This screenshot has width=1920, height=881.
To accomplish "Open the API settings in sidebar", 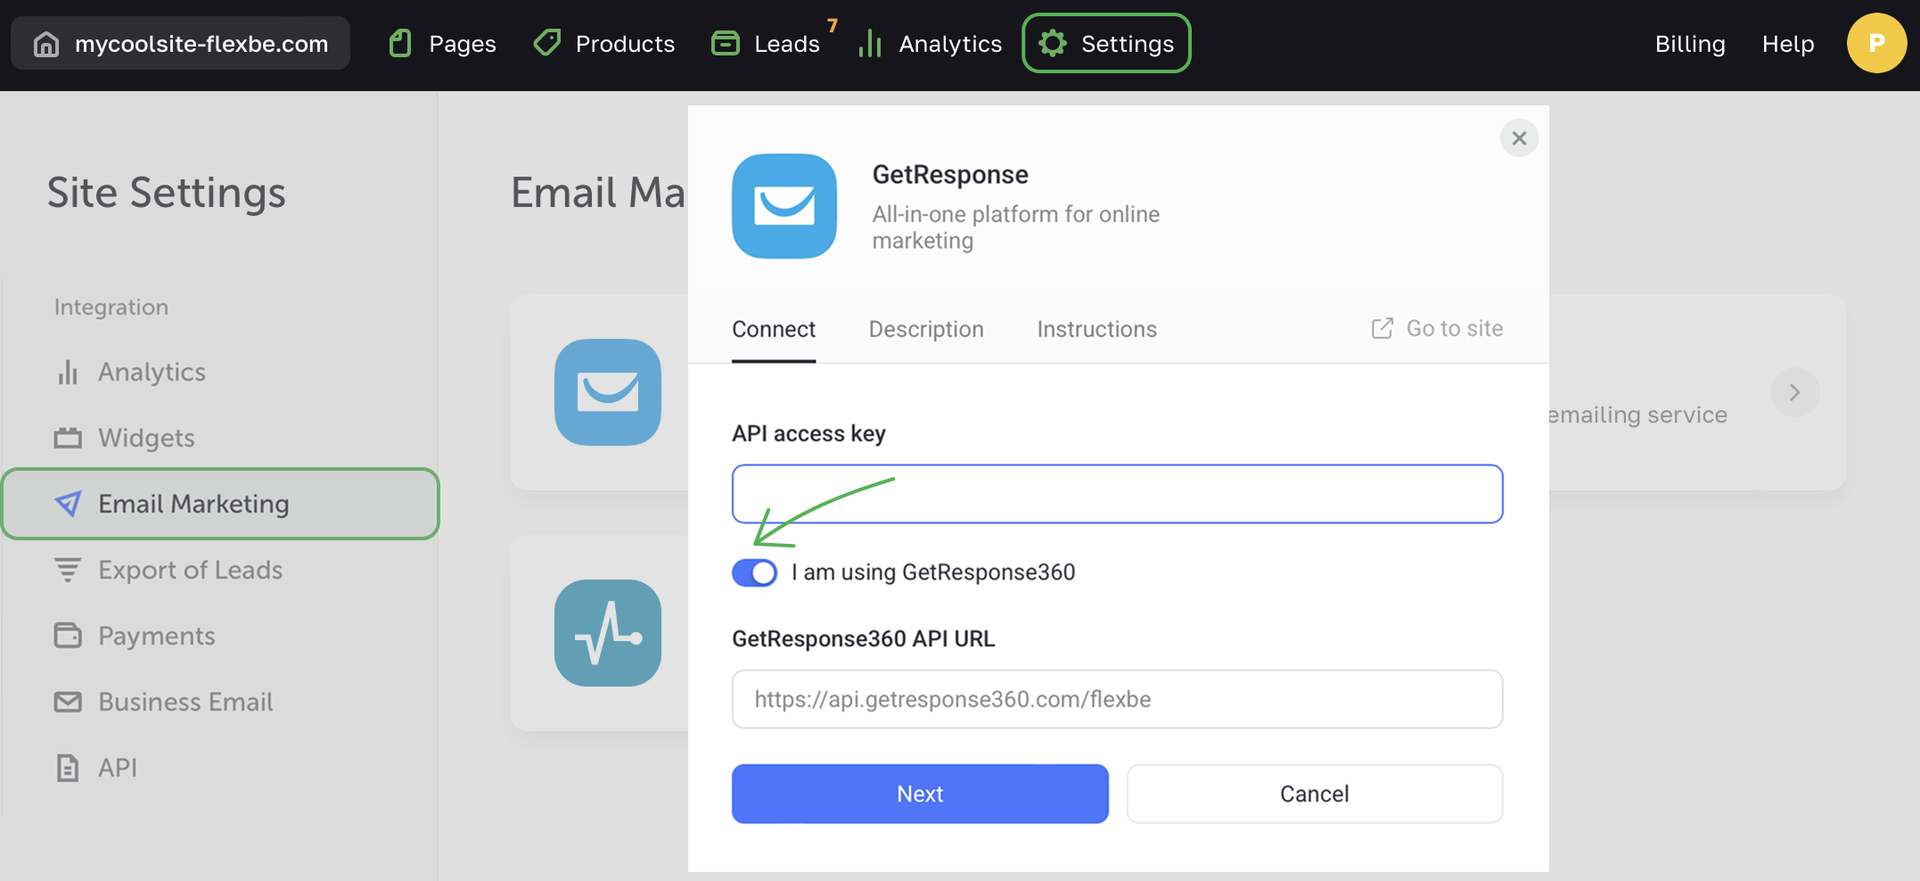I will [117, 768].
